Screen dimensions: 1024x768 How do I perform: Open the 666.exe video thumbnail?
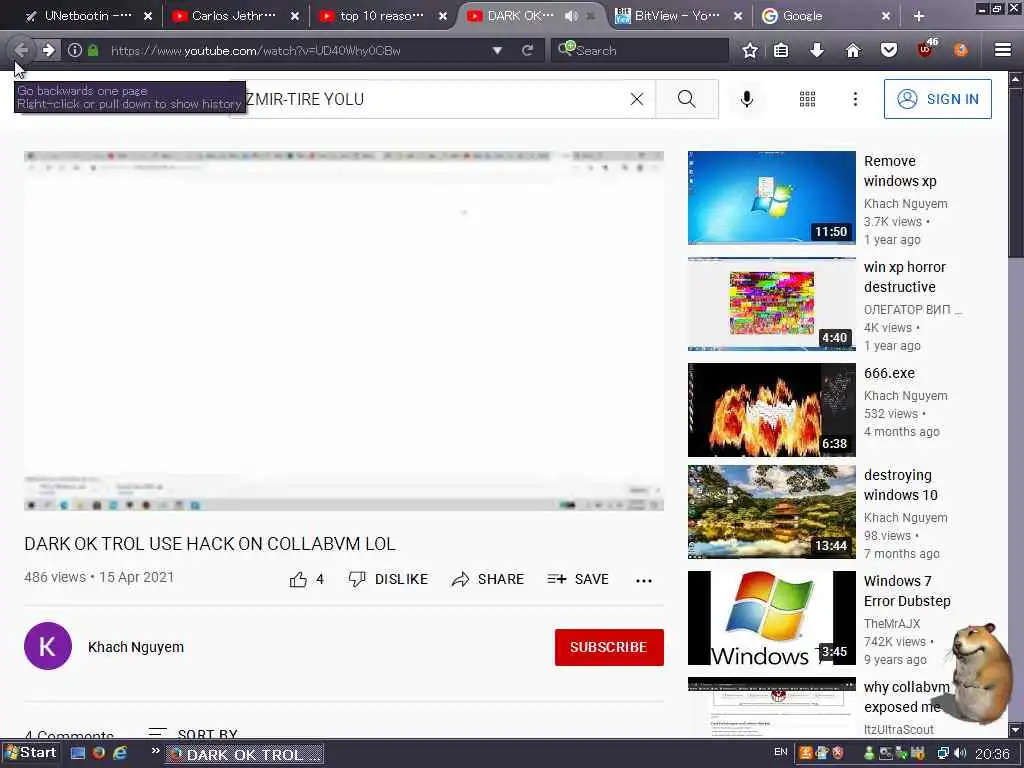771,409
